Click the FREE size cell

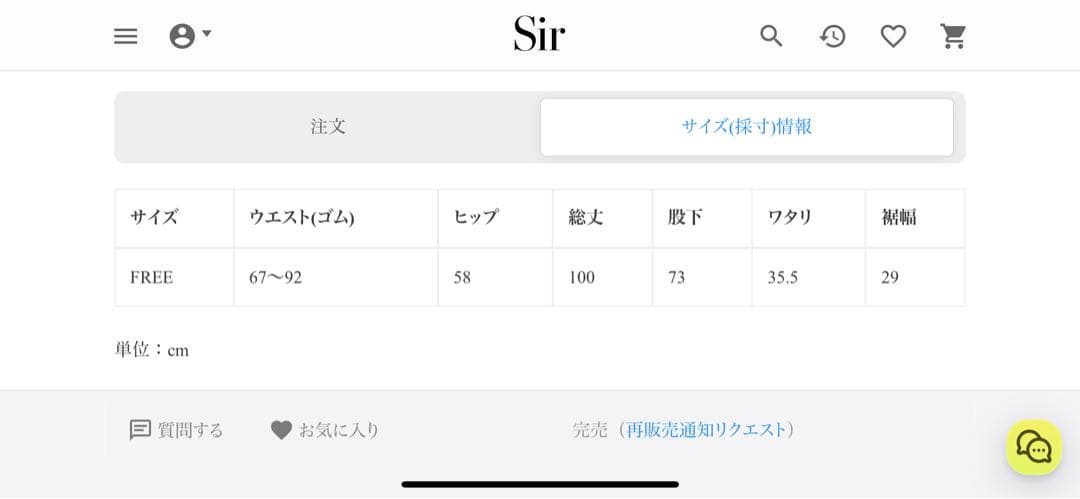(x=152, y=277)
